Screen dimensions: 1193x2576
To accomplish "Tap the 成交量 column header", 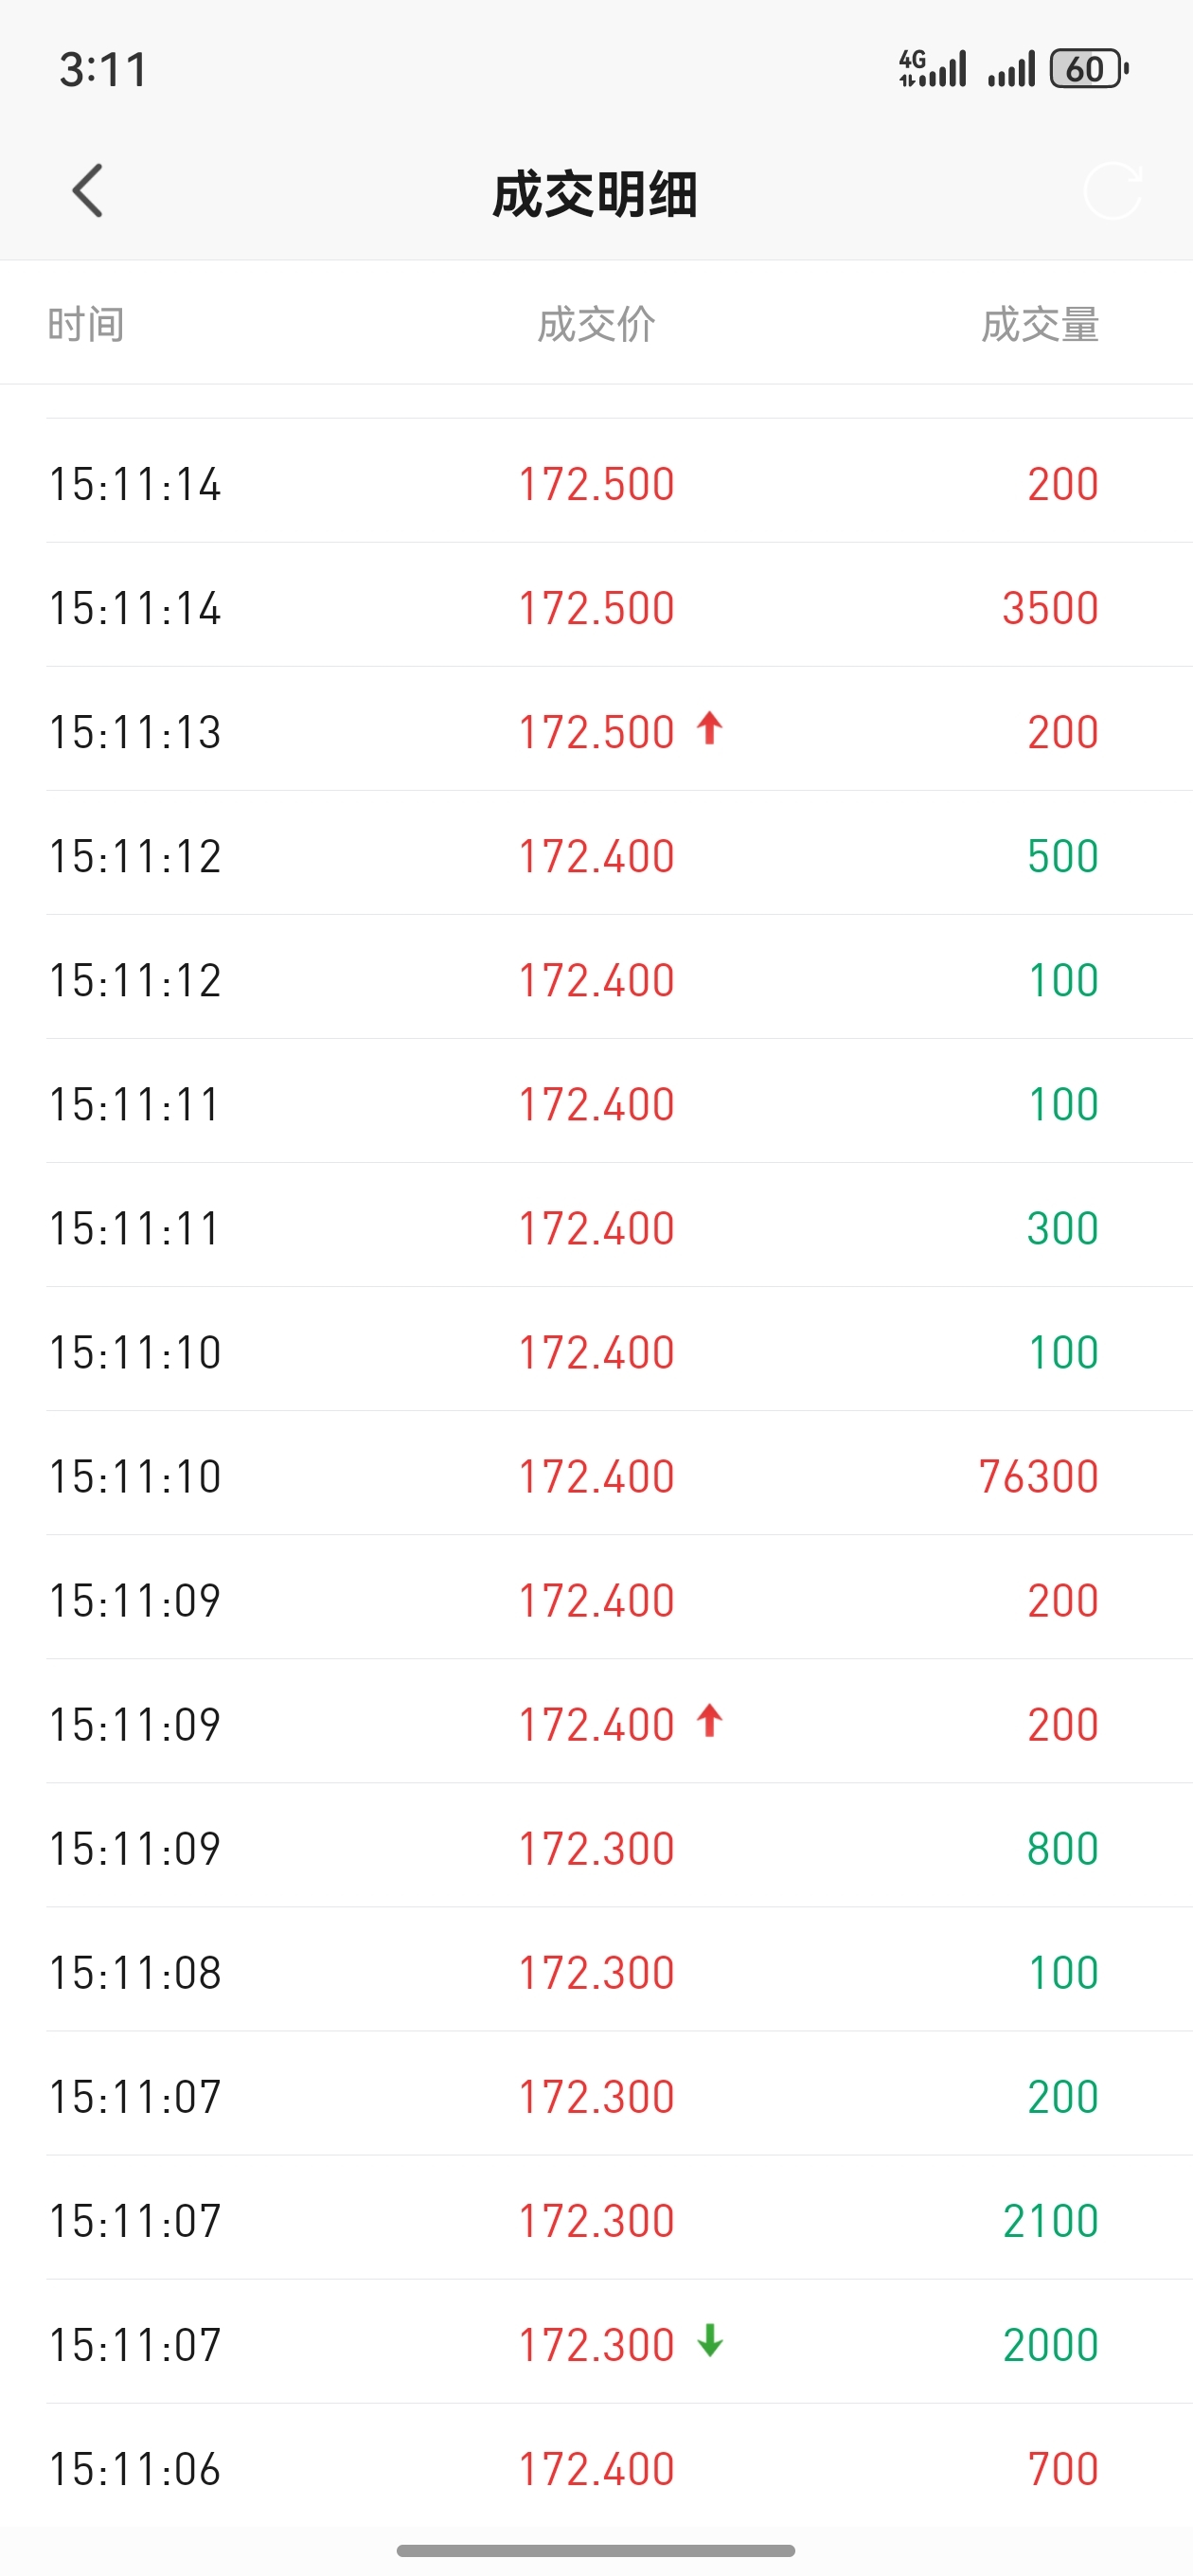I will click(1040, 325).
